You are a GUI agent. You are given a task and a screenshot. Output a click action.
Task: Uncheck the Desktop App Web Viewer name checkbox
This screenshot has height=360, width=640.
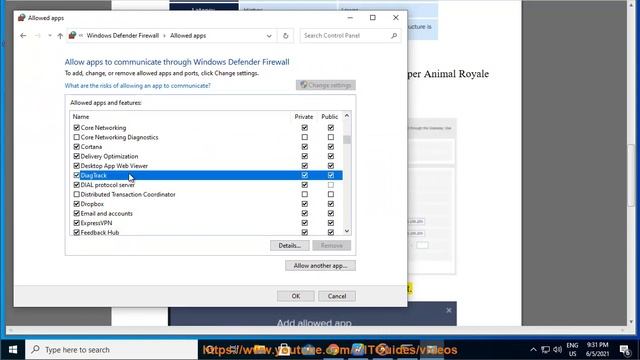(x=76, y=166)
